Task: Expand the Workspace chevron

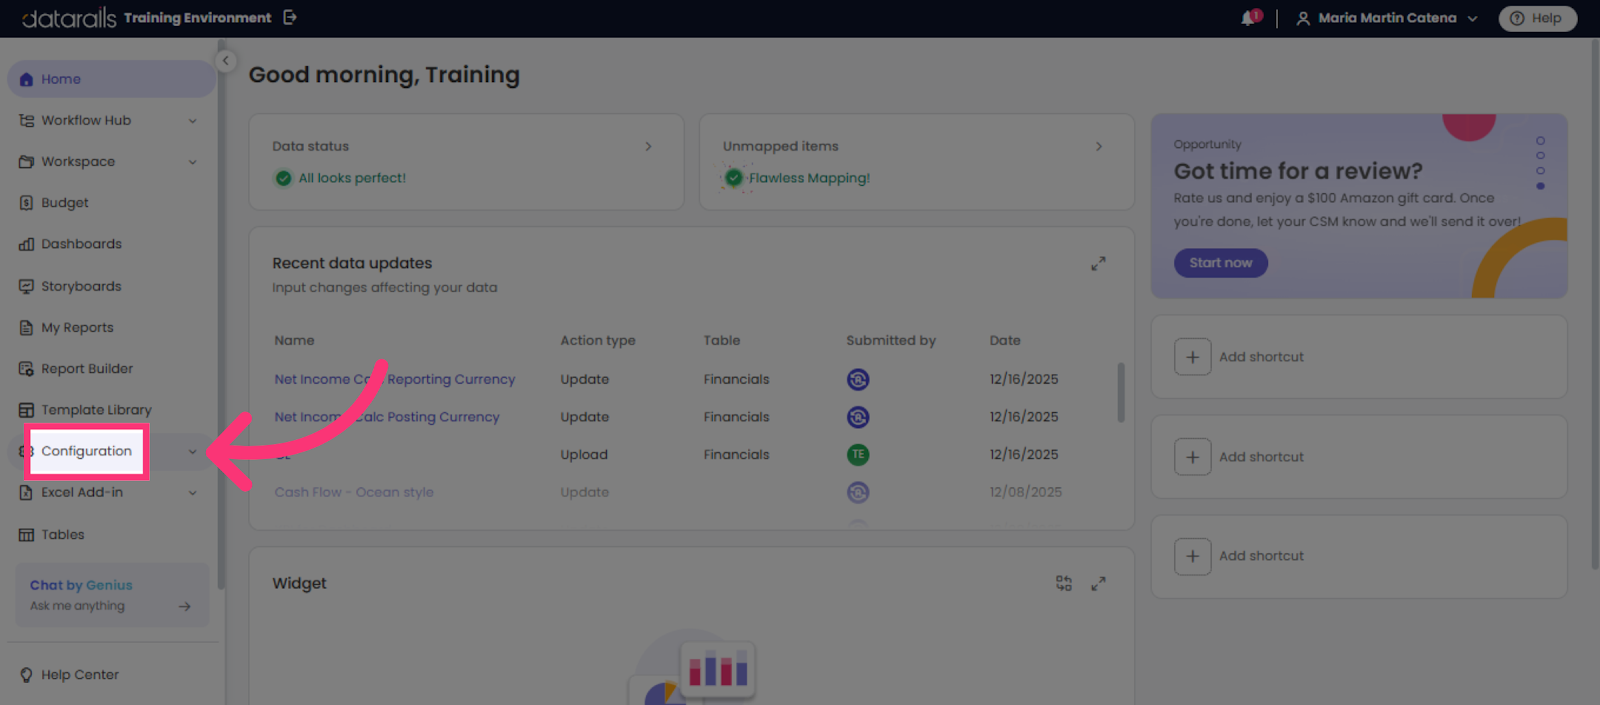Action: [193, 162]
